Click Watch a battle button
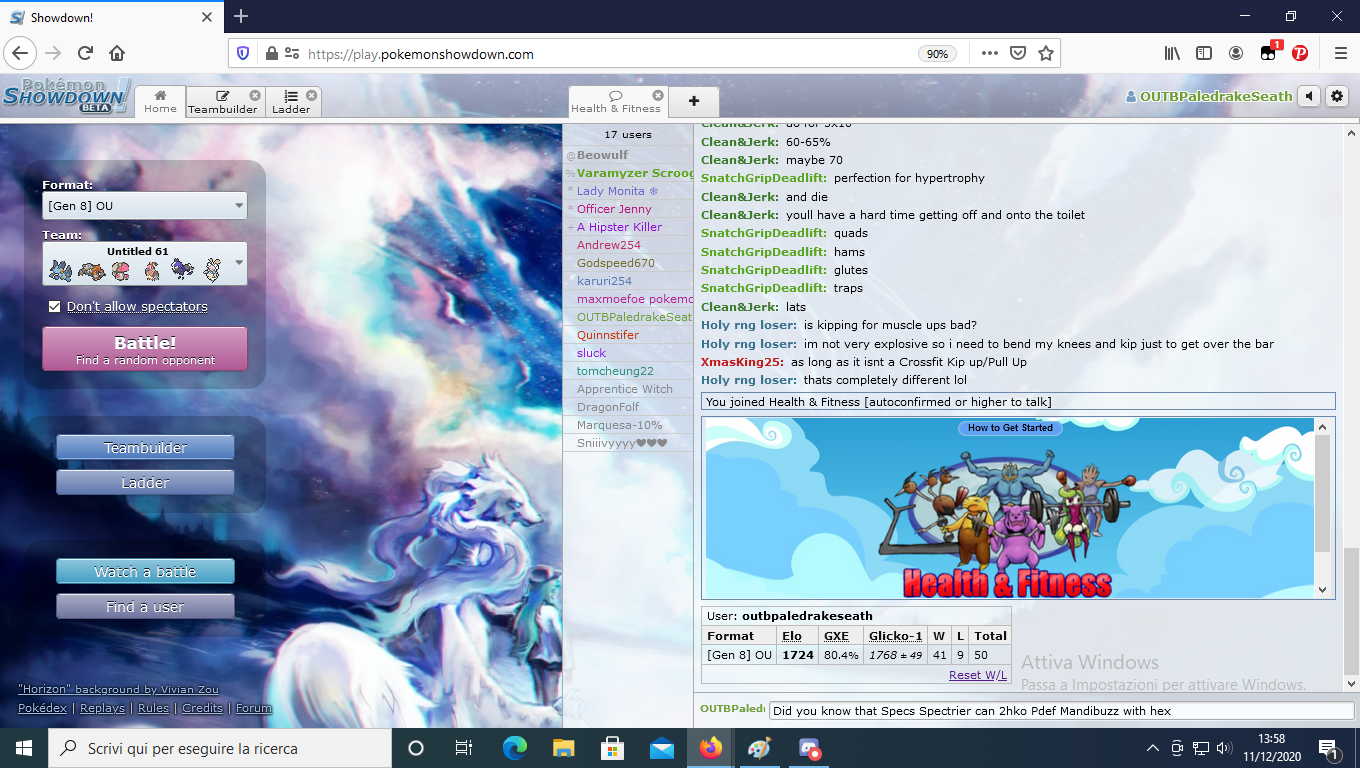This screenshot has width=1360, height=768. pos(145,572)
